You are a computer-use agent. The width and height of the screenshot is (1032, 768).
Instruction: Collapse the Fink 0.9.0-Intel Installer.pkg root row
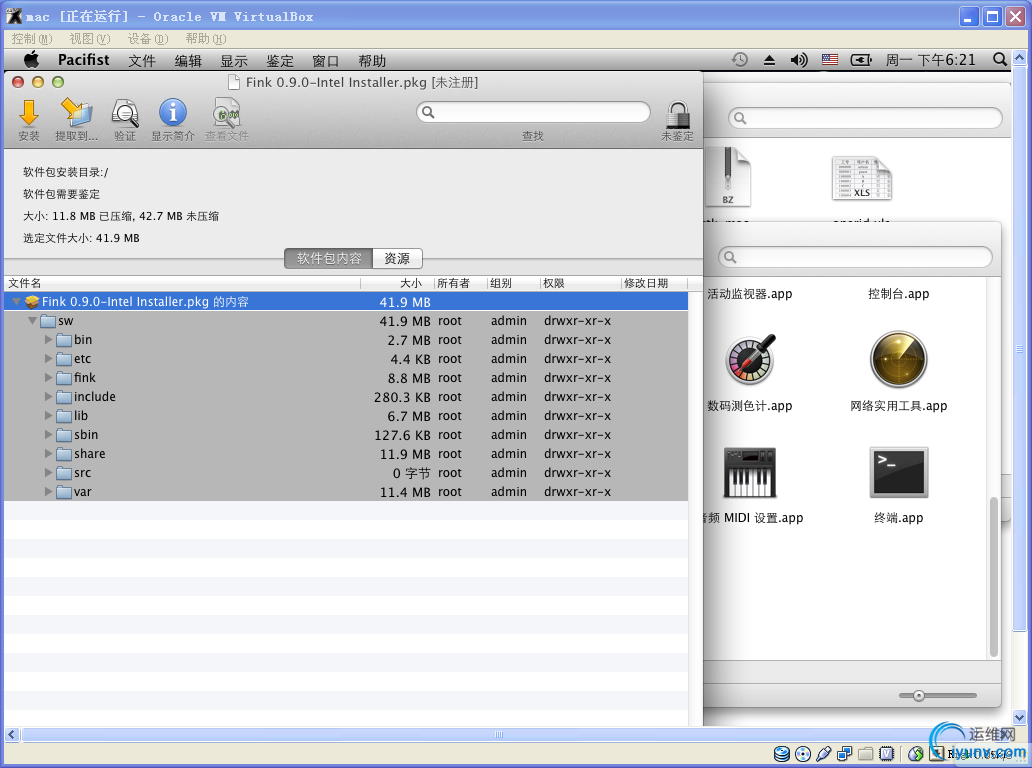[x=17, y=302]
